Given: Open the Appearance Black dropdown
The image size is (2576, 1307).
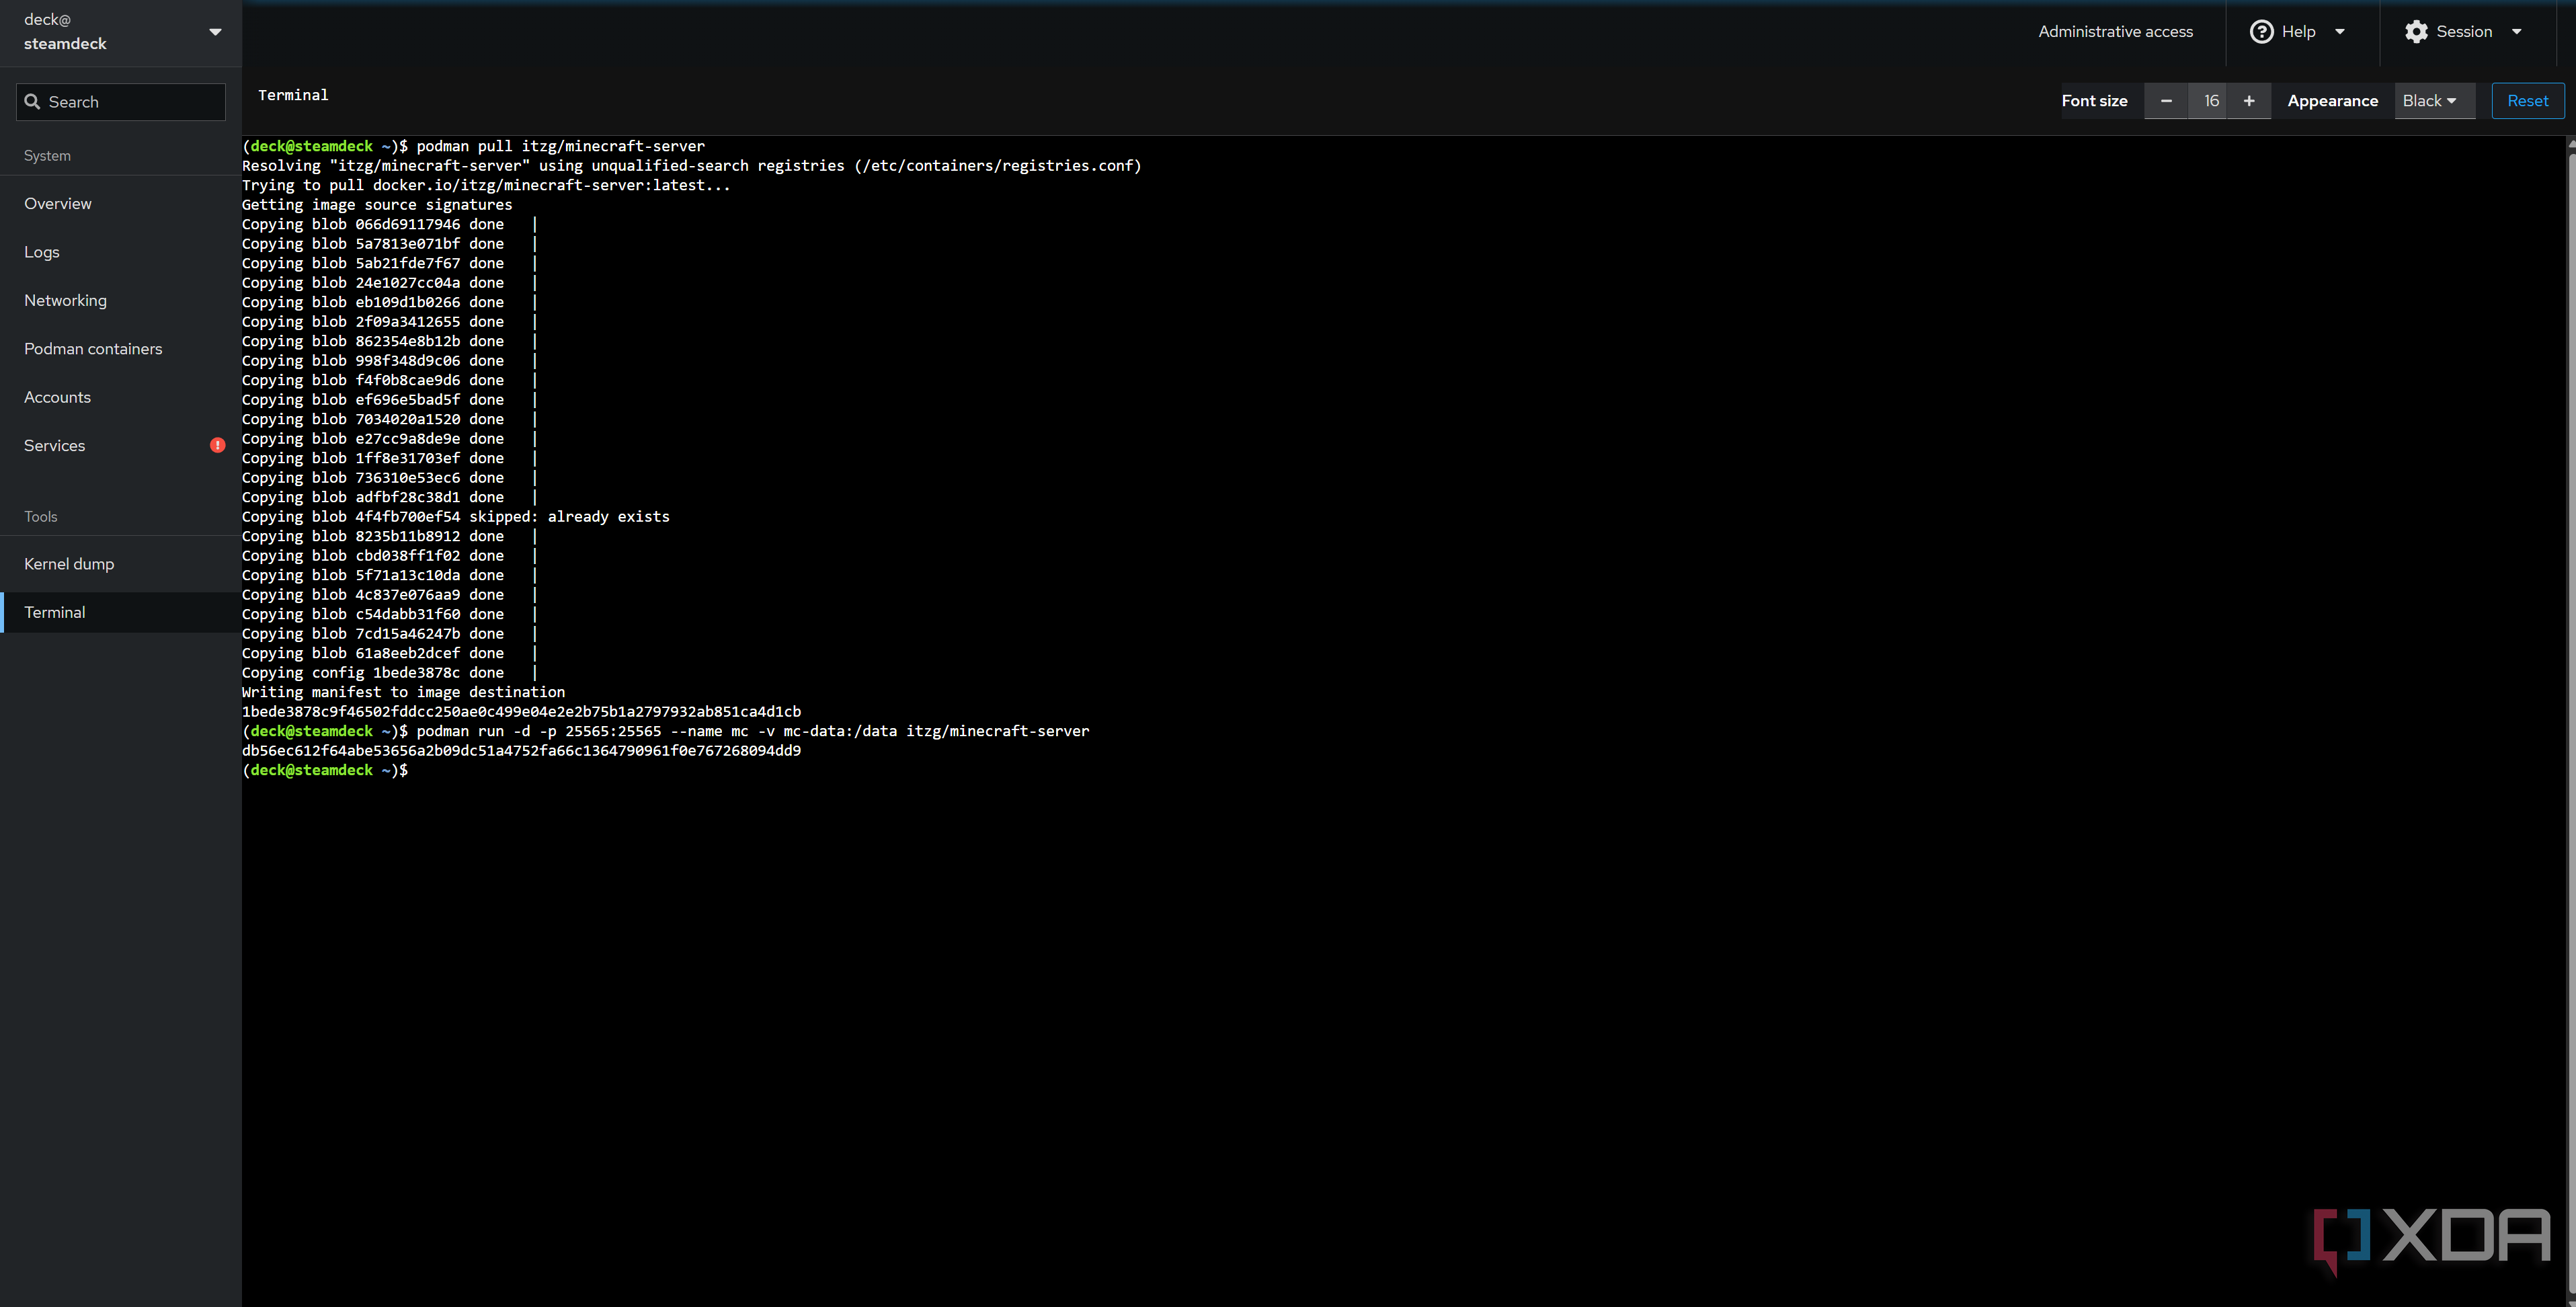Looking at the screenshot, I should point(2434,101).
